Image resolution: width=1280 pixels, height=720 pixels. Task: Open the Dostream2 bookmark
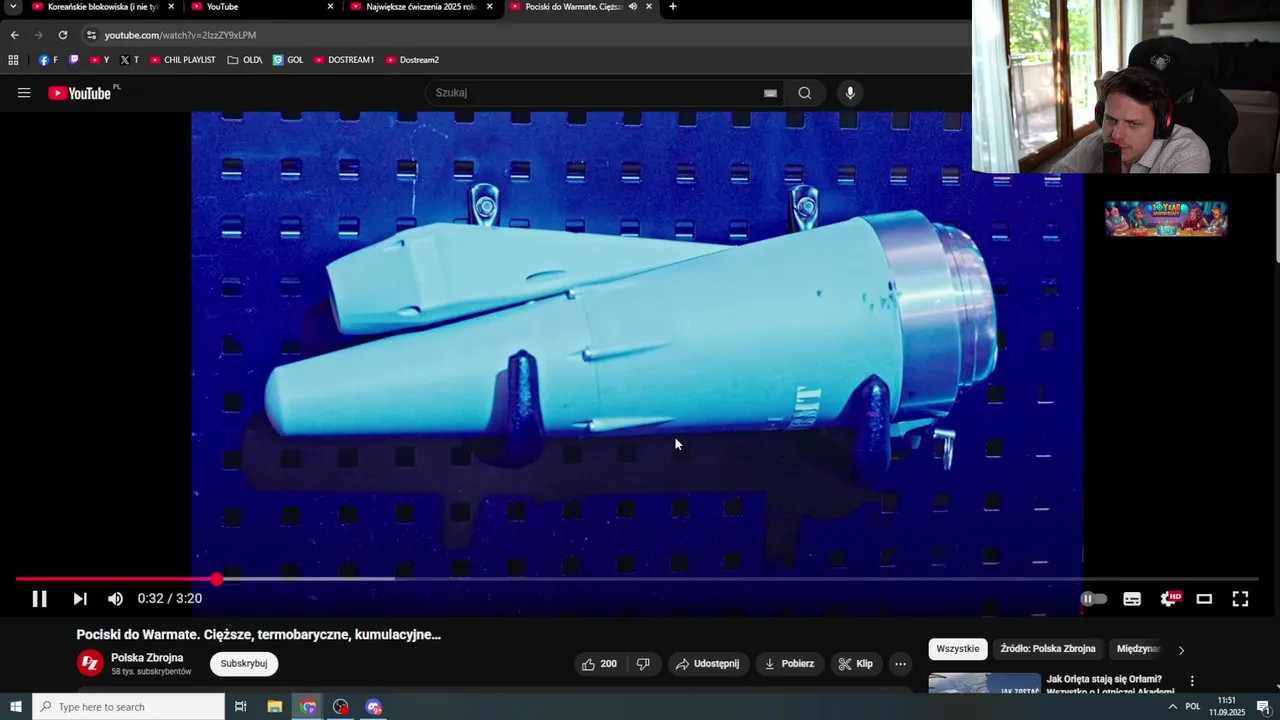click(412, 60)
